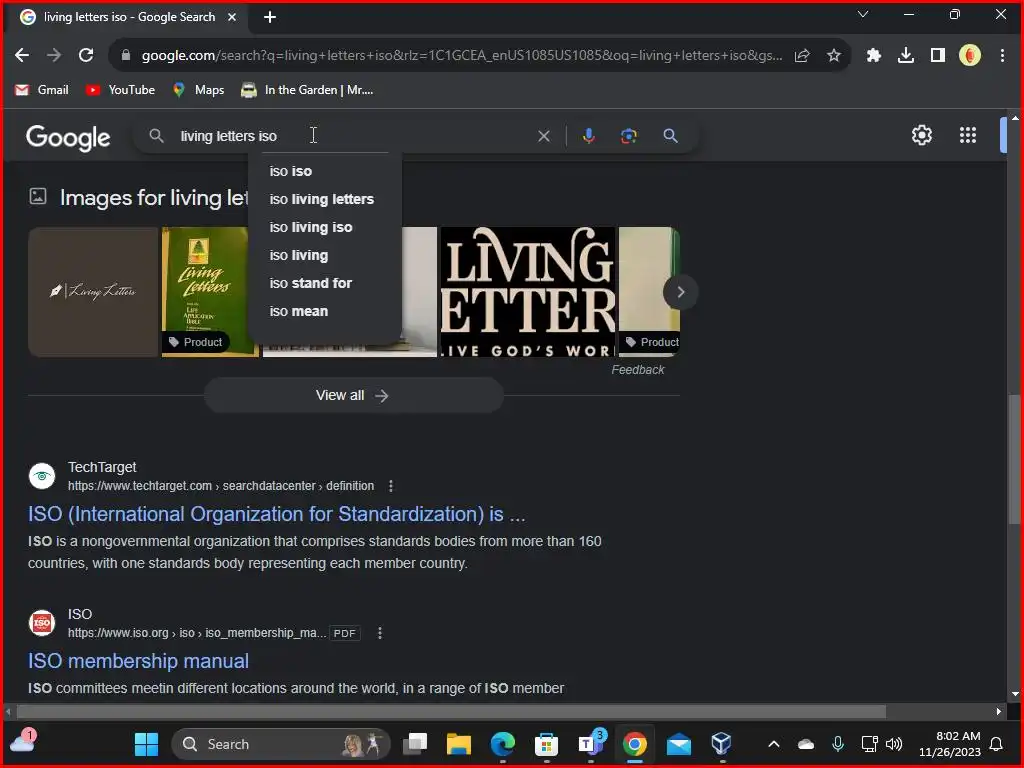The width and height of the screenshot is (1024, 768).
Task: Click the address bar URL
Action: tap(462, 56)
